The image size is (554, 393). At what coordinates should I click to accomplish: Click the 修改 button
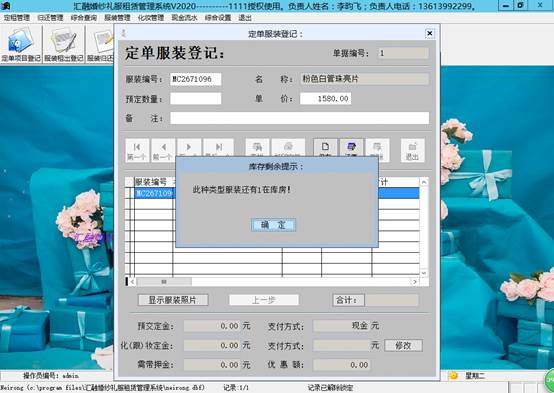click(403, 345)
